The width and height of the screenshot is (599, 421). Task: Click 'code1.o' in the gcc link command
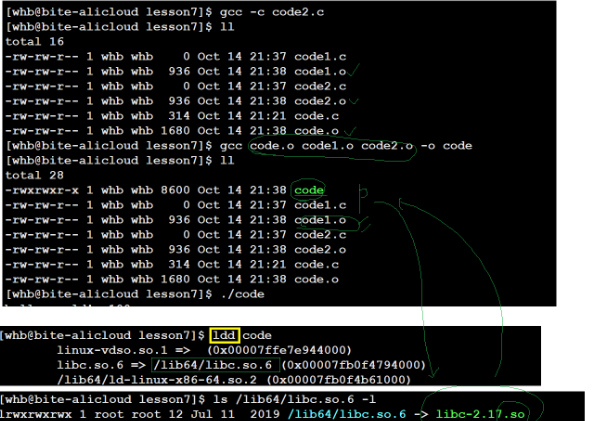click(327, 146)
